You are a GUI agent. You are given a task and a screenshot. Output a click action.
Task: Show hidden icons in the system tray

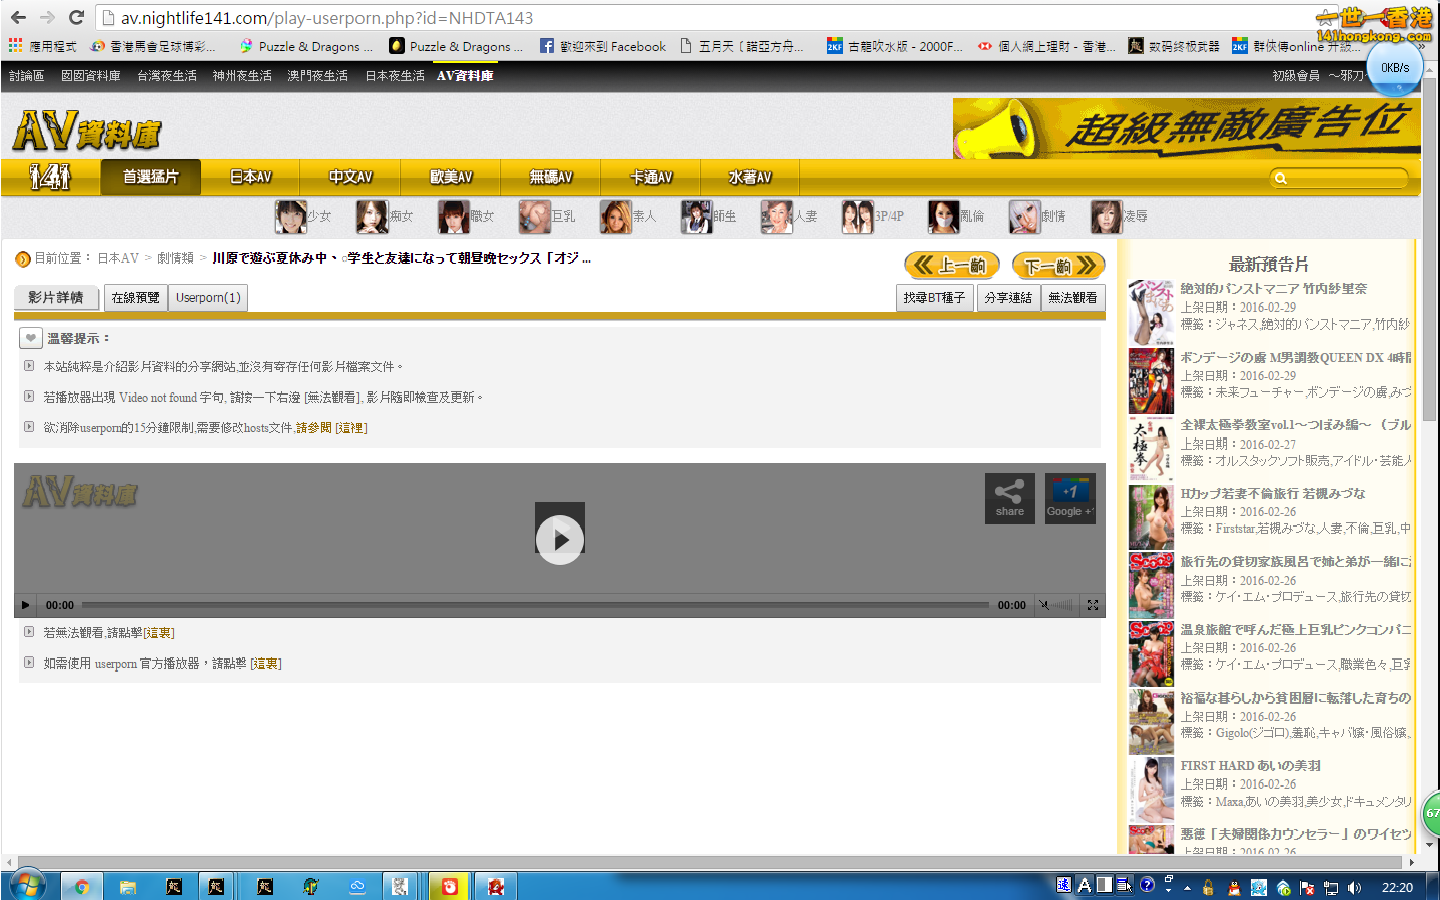1187,887
